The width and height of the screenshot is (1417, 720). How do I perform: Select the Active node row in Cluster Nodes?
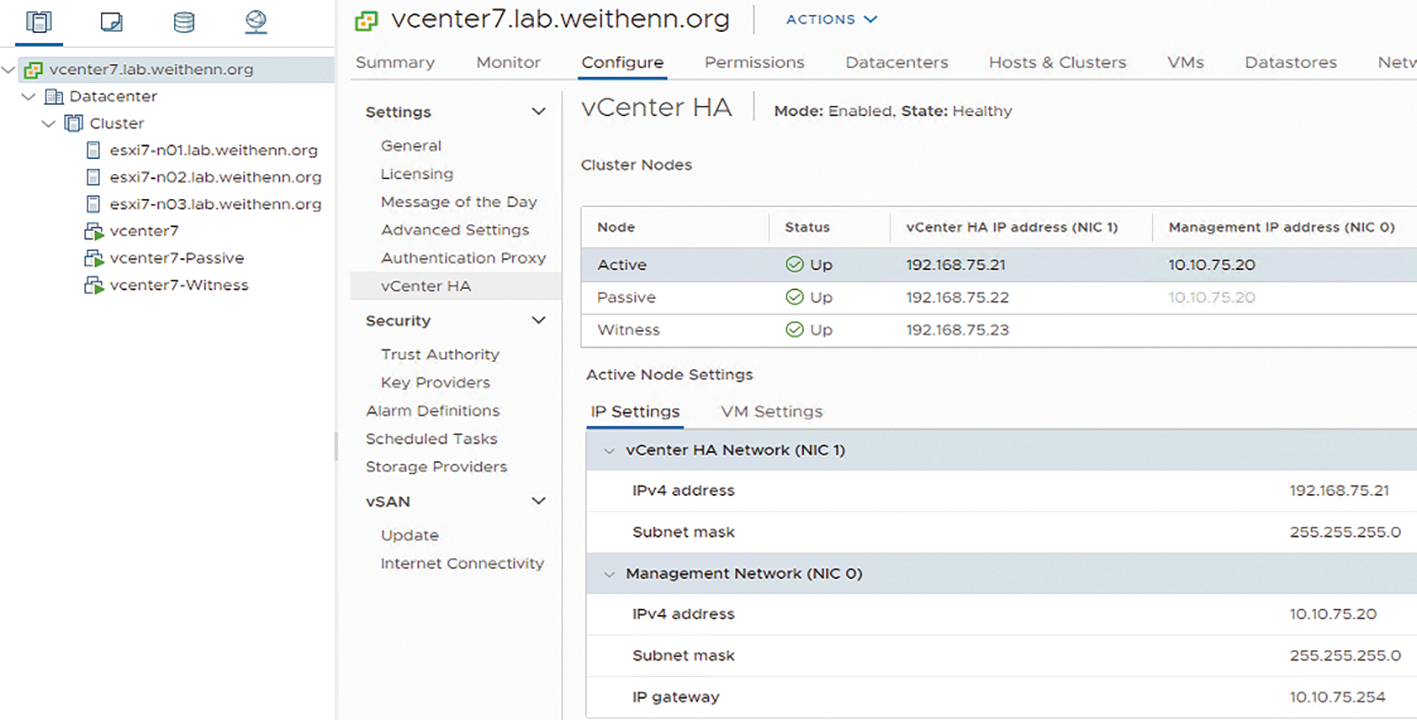pyautogui.click(x=999, y=266)
